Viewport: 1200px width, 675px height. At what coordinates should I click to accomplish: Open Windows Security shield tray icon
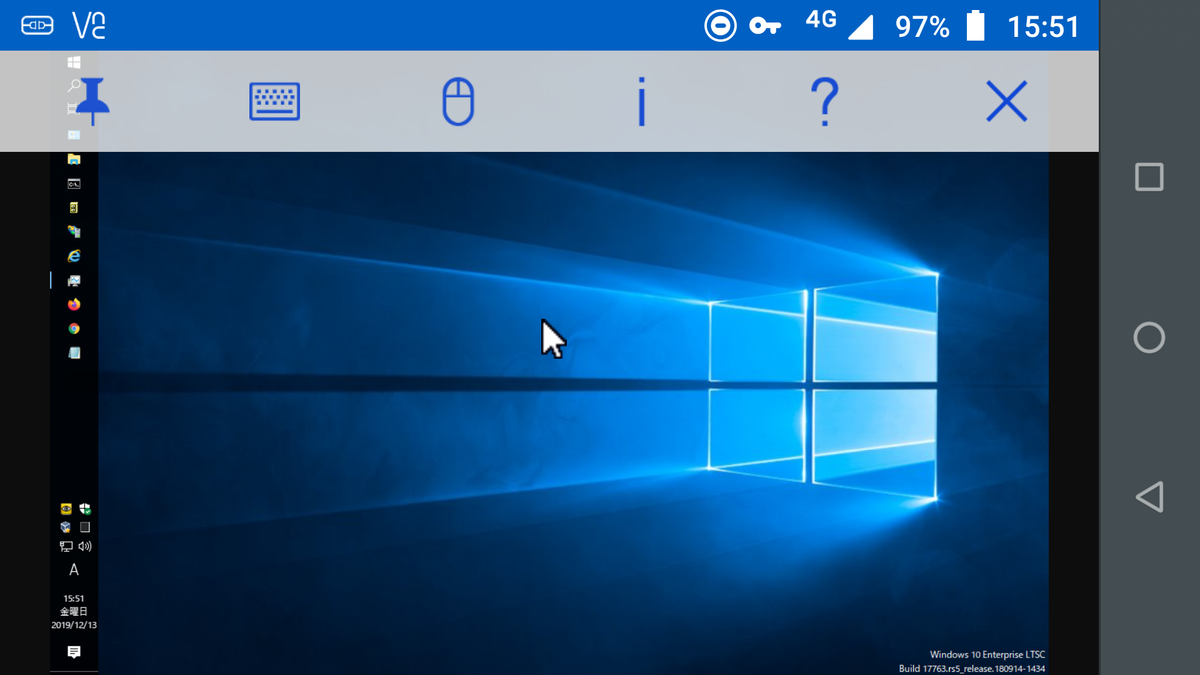pos(85,509)
